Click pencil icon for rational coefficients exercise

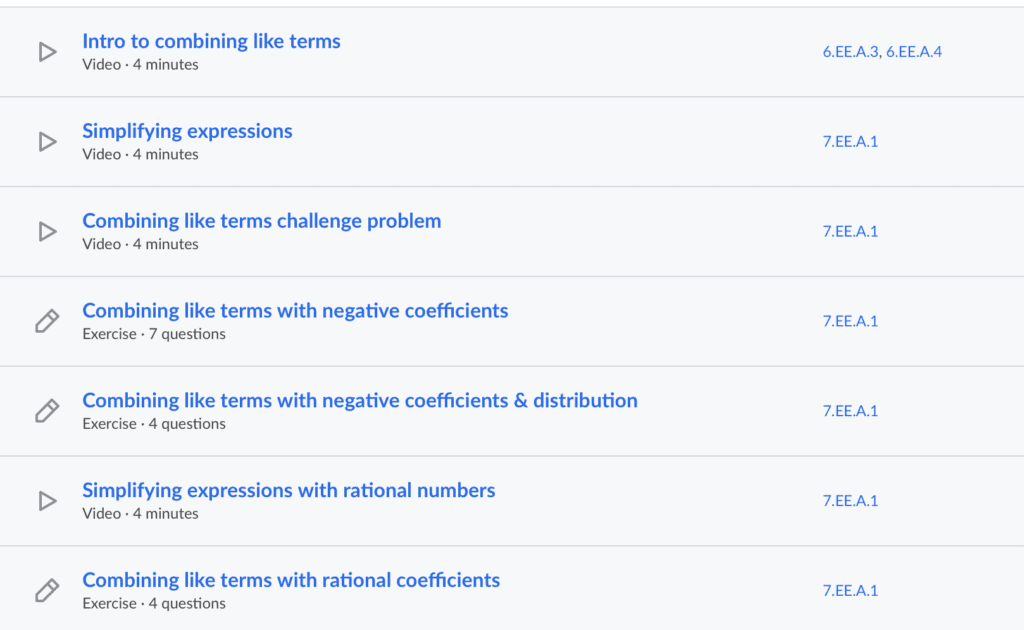pyautogui.click(x=47, y=590)
